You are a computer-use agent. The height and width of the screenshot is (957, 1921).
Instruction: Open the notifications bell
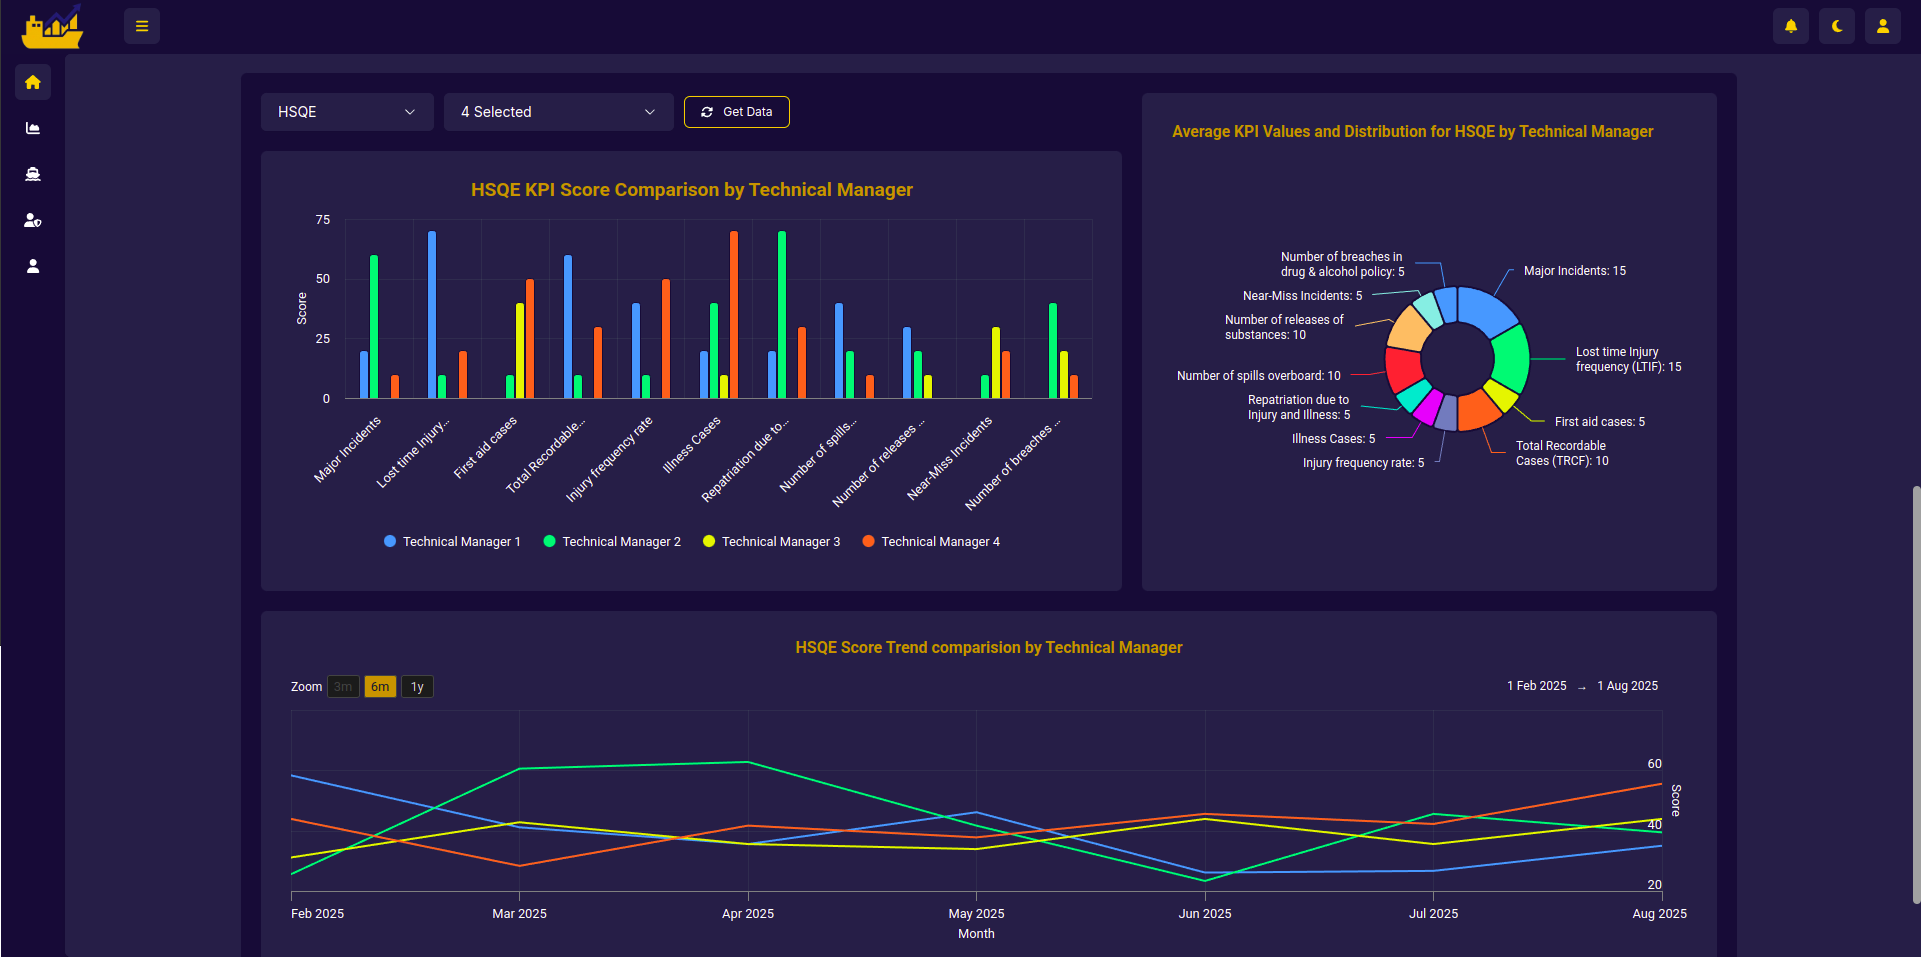1790,26
